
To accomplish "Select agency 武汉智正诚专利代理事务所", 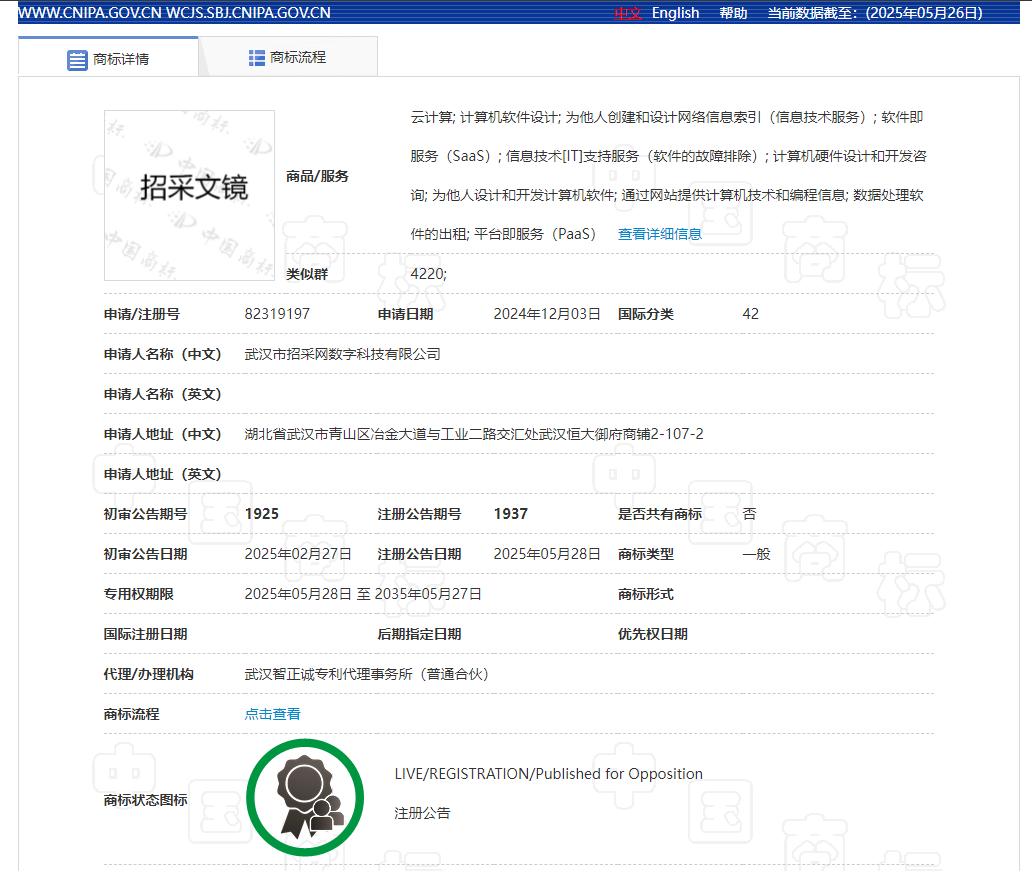I will click(367, 674).
